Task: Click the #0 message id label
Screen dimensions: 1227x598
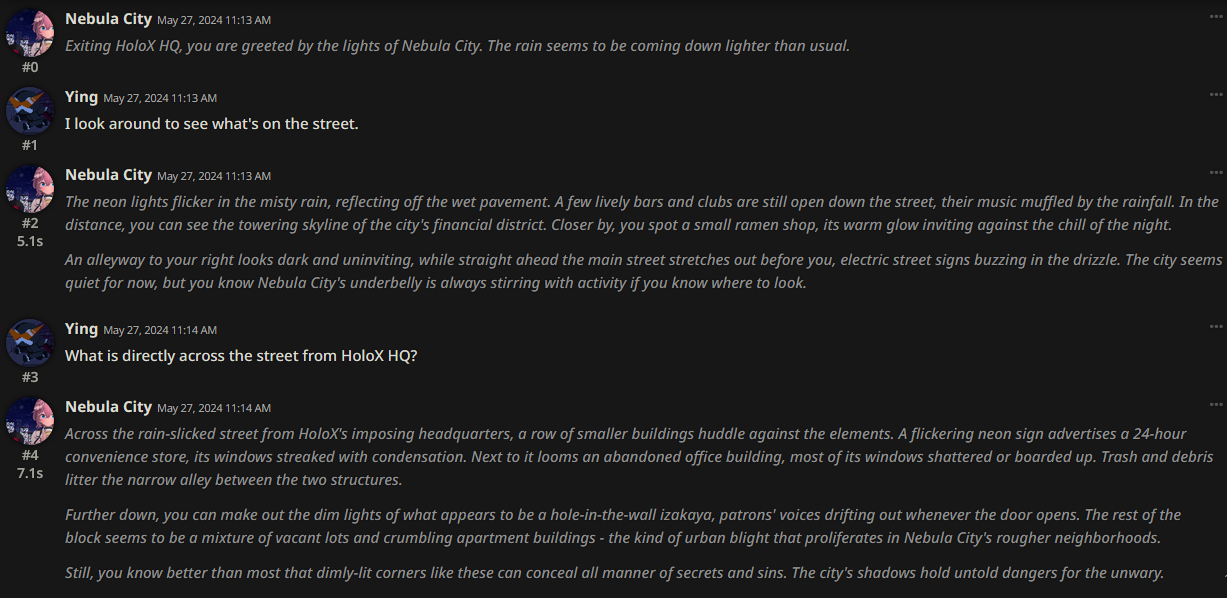Action: (30, 67)
